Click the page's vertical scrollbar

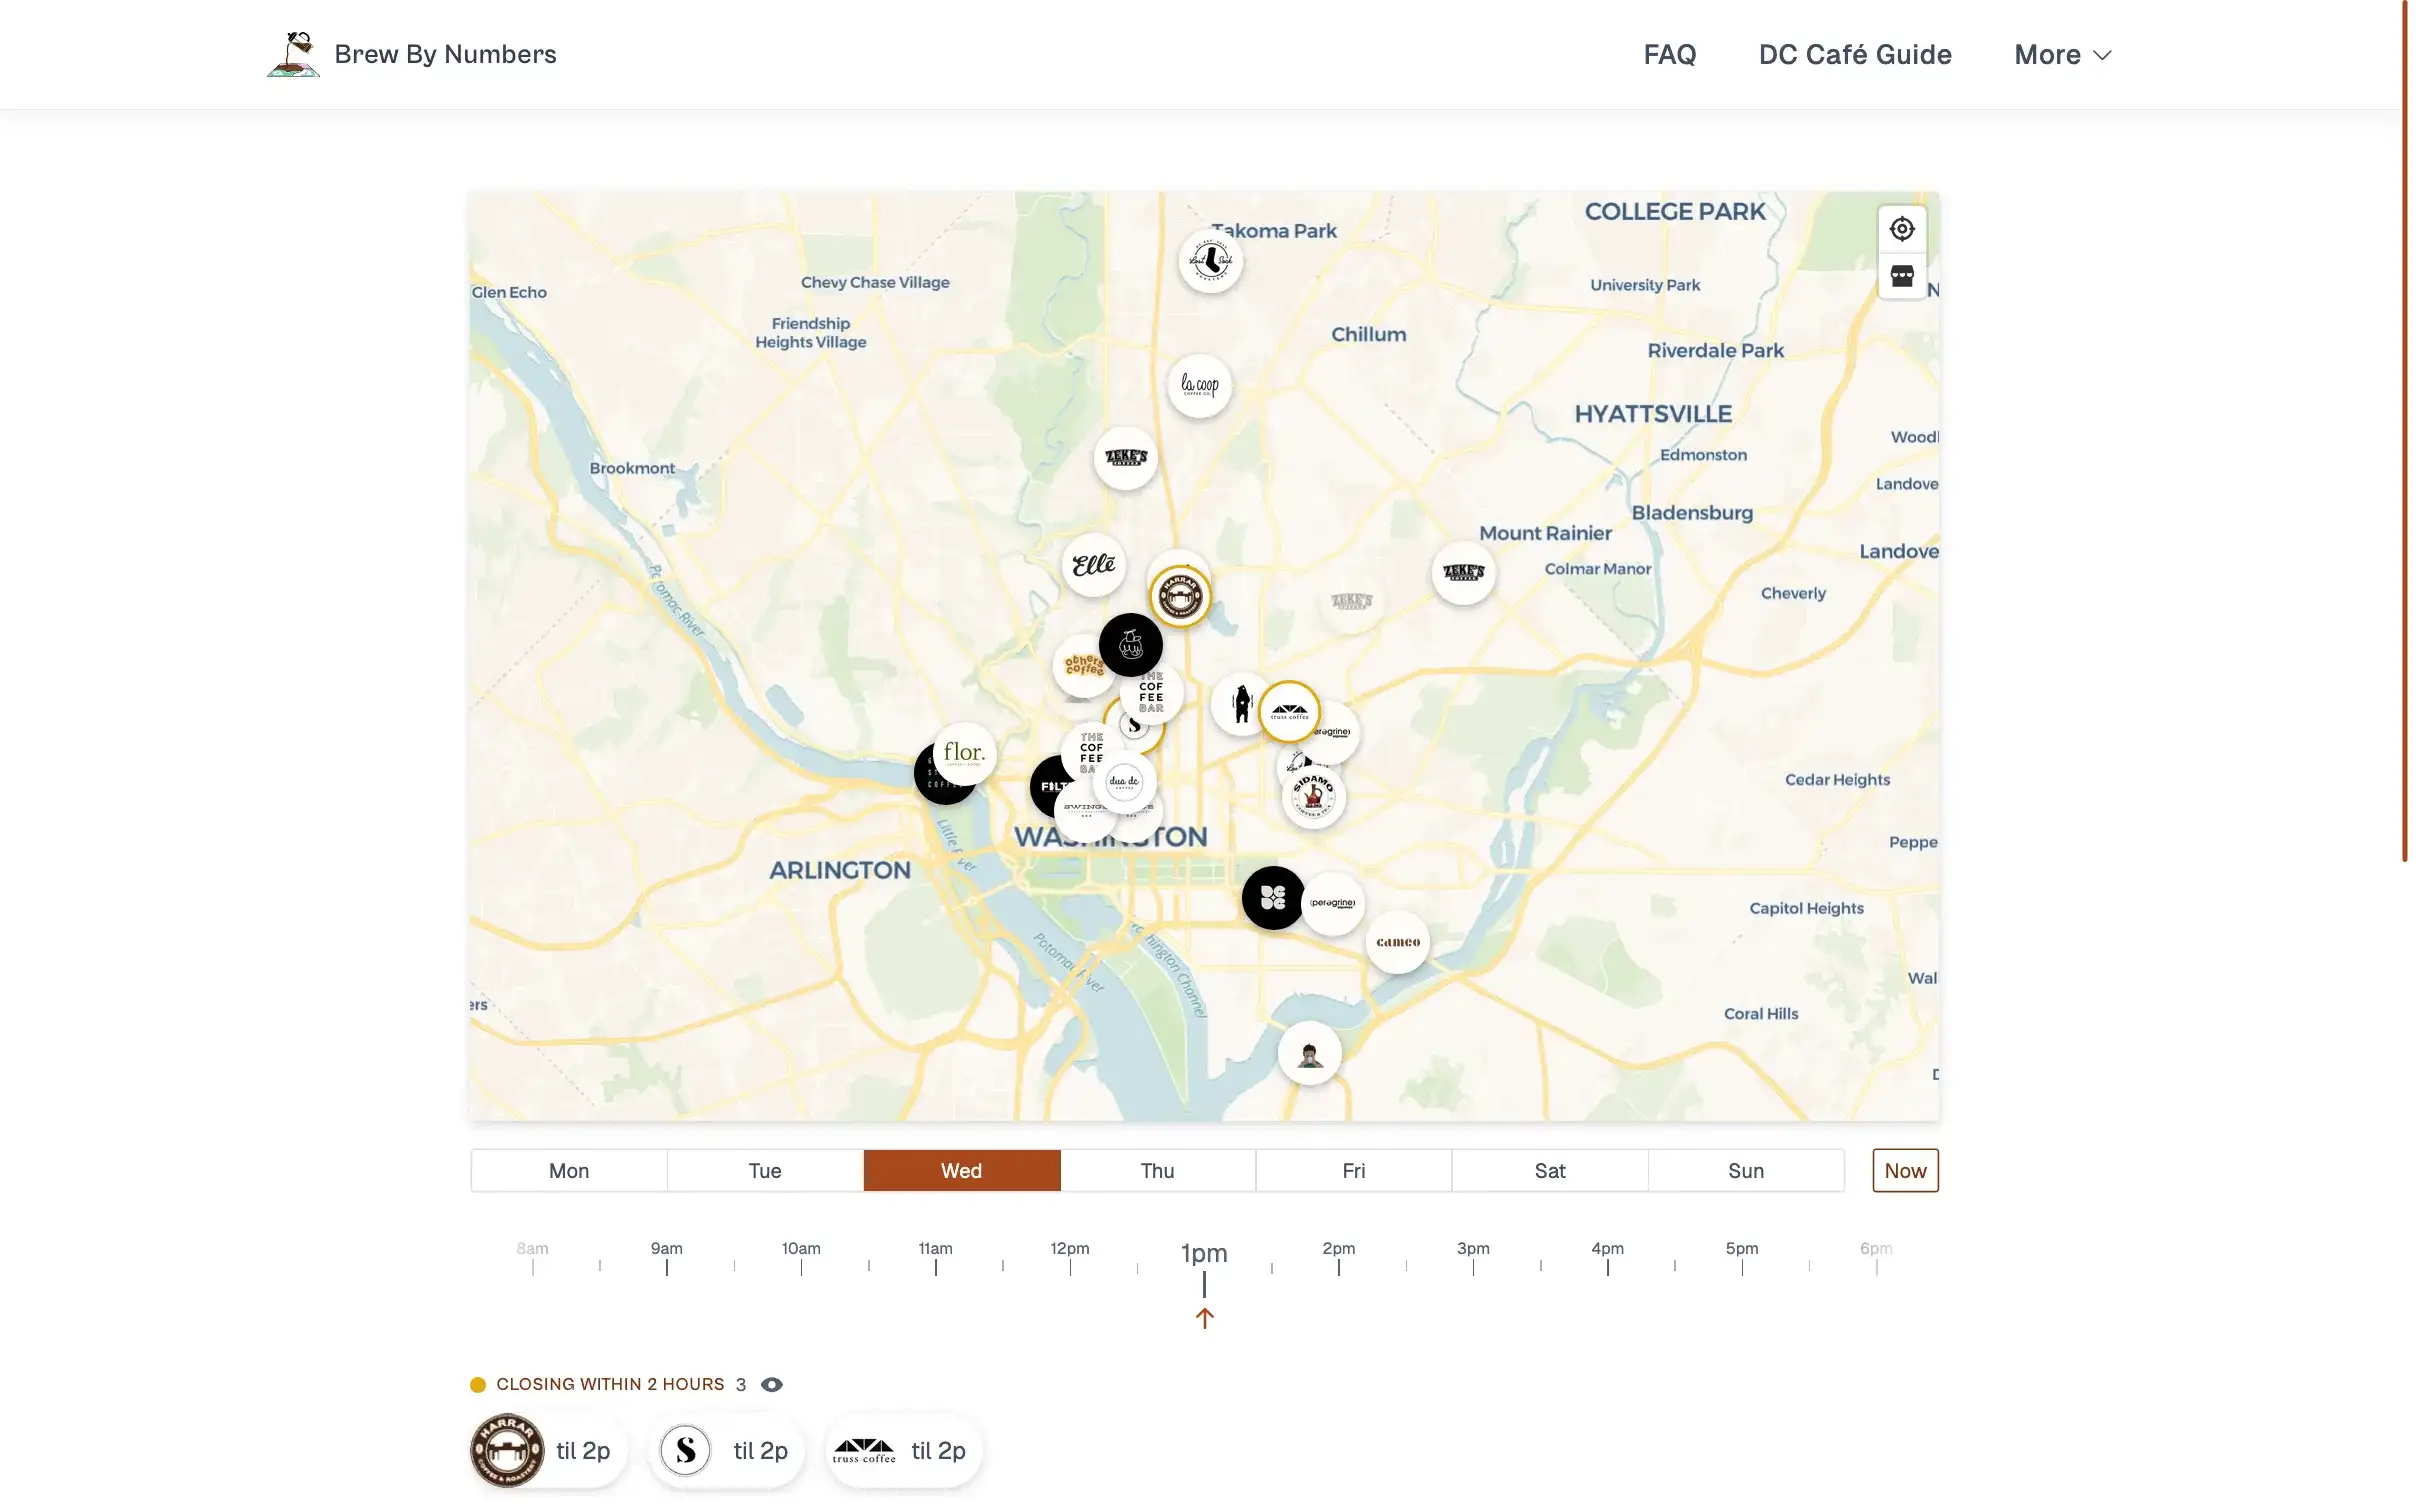pos(2405,430)
